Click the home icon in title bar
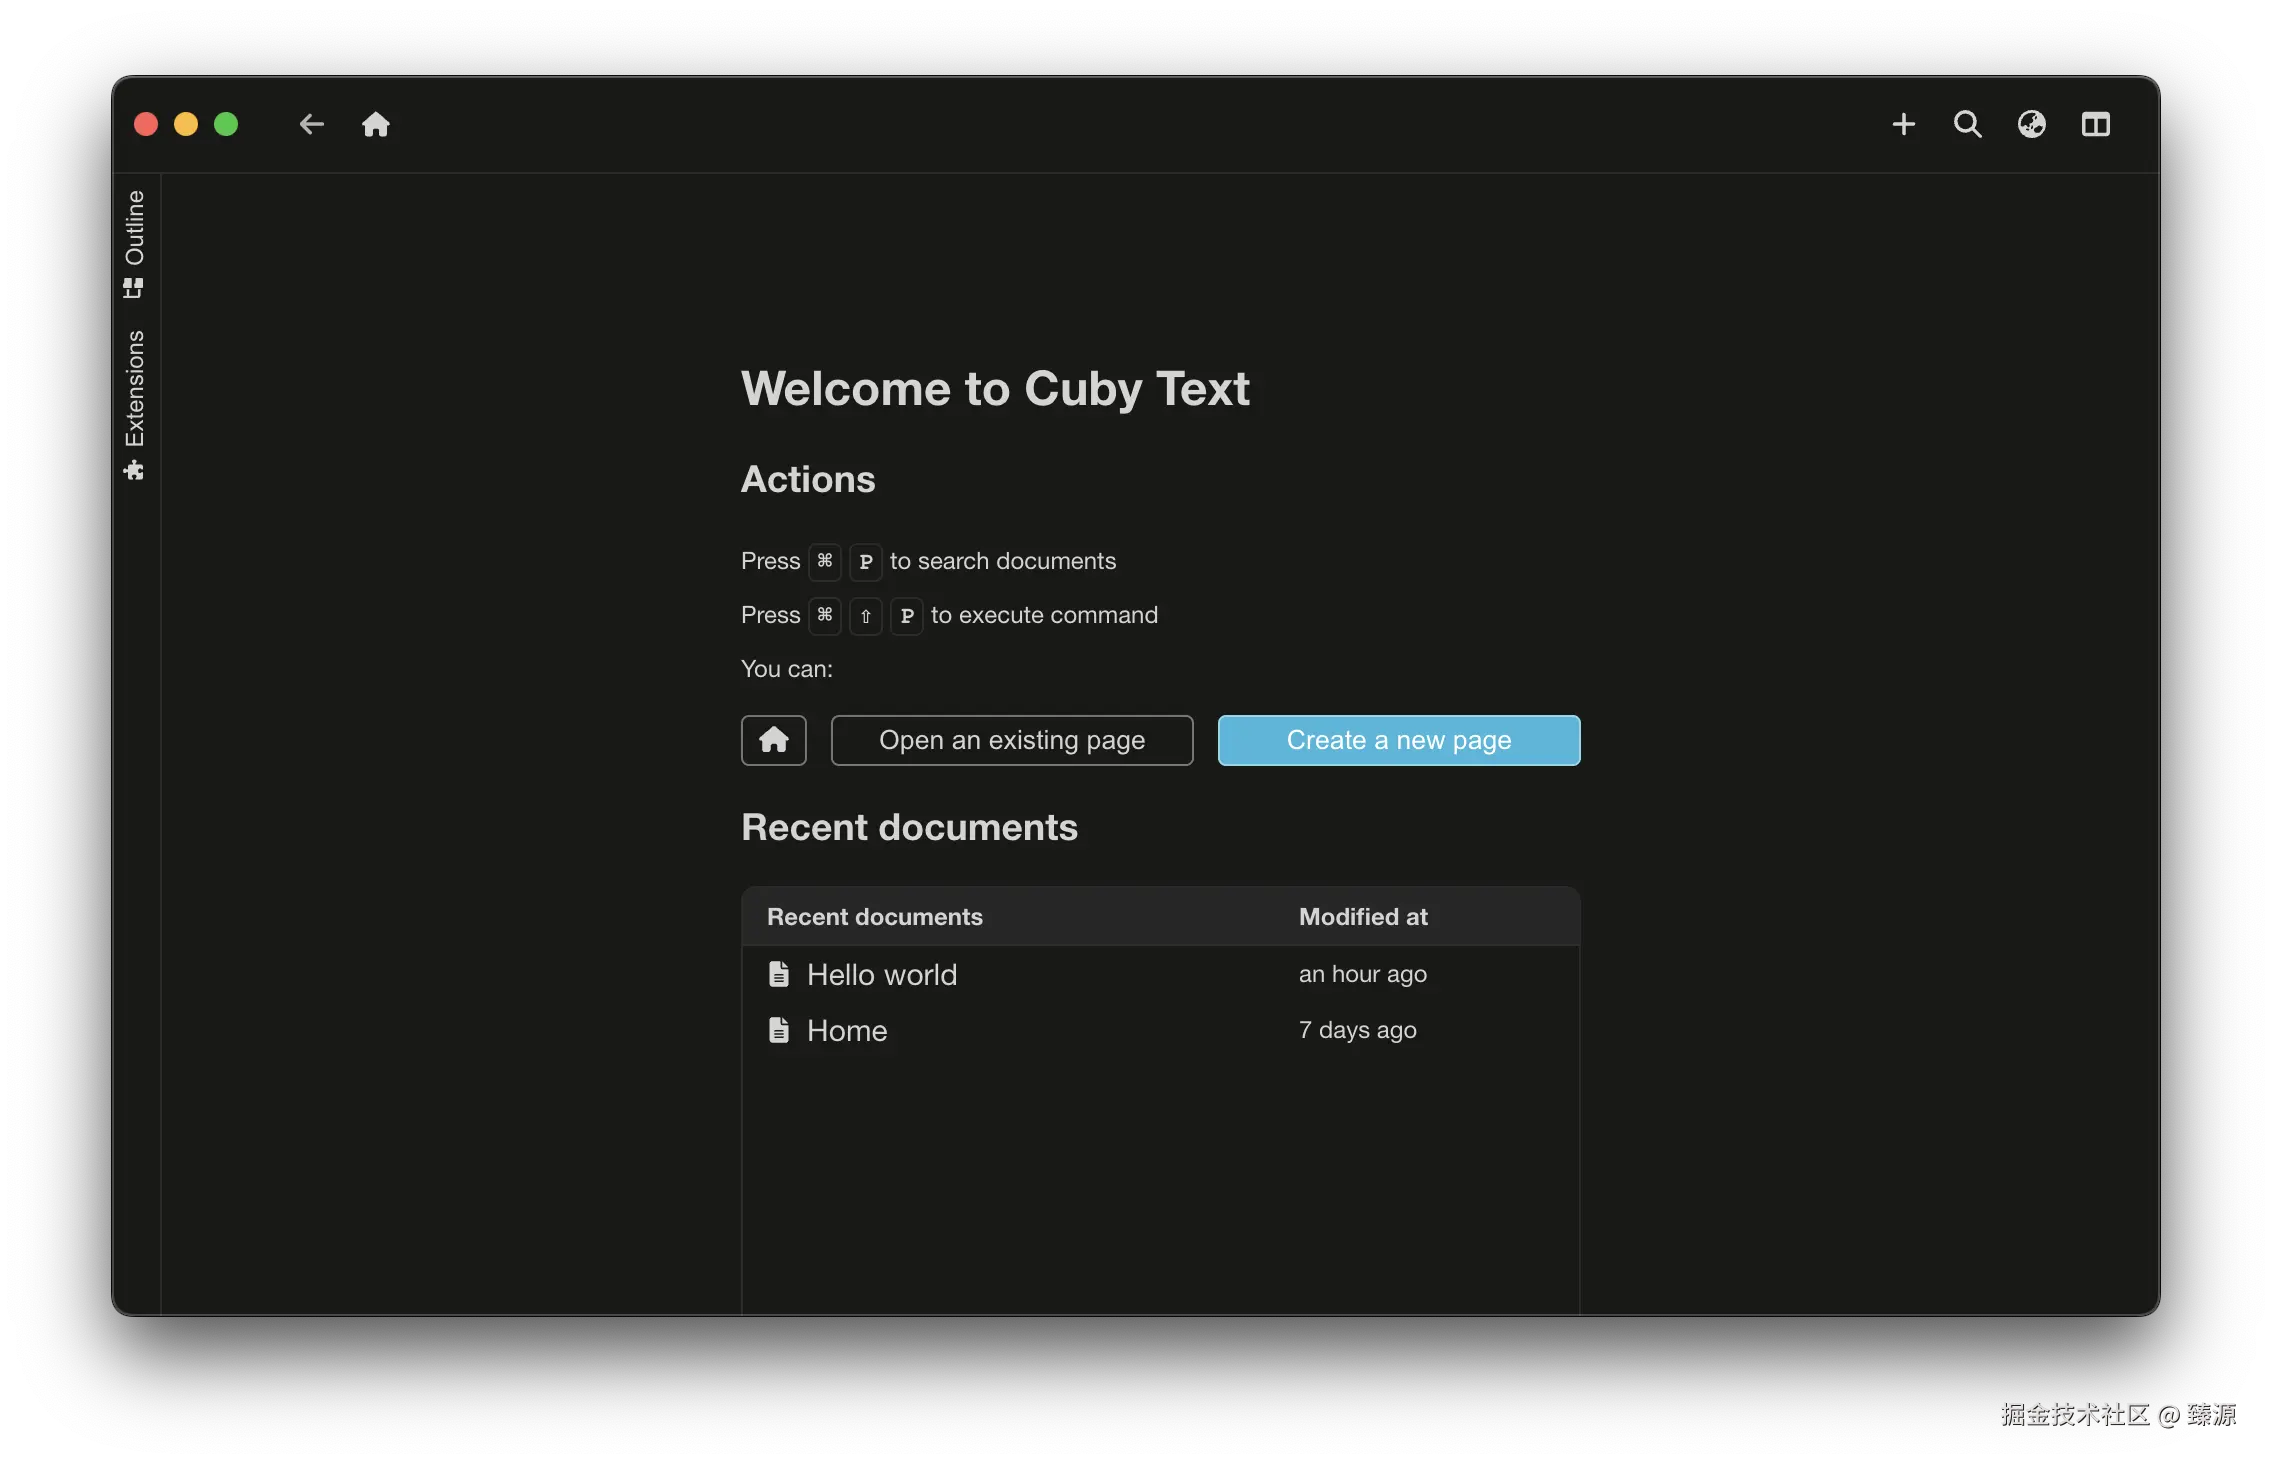 (376, 124)
